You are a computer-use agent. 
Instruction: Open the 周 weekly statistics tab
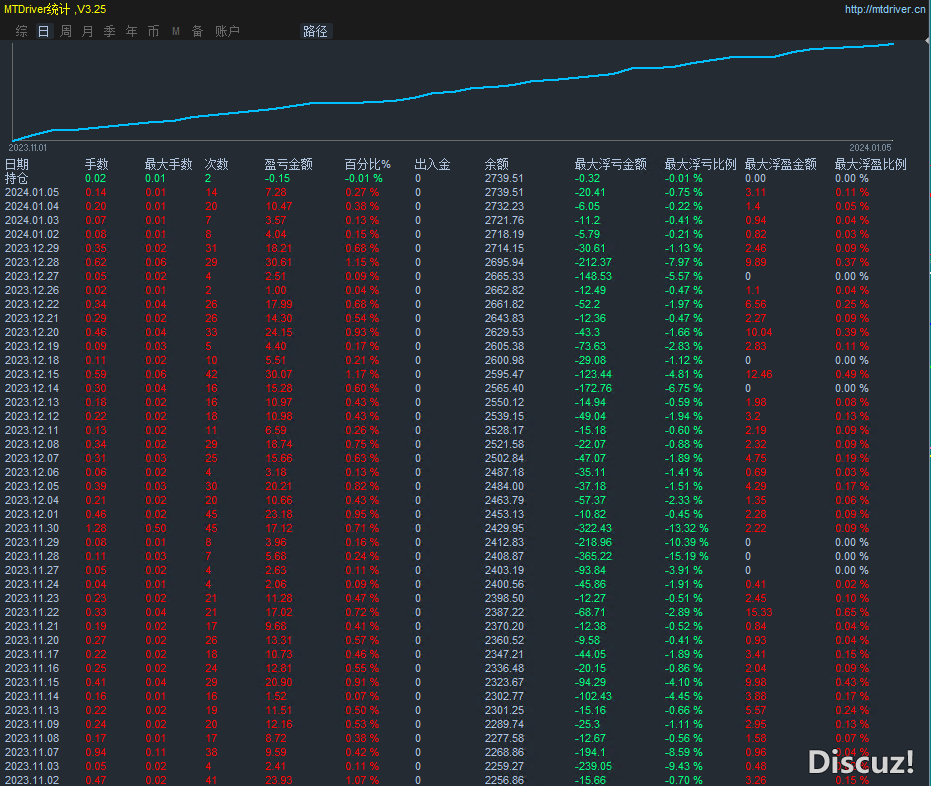point(66,31)
